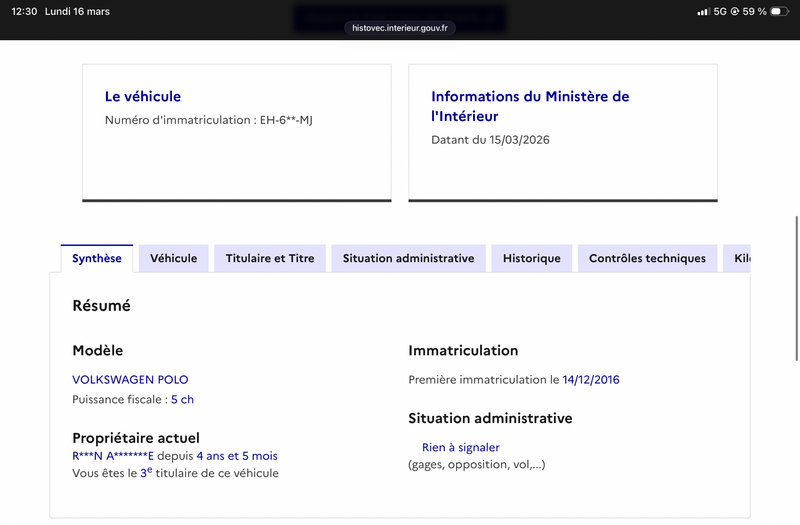Go to the Historique tab

[532, 258]
